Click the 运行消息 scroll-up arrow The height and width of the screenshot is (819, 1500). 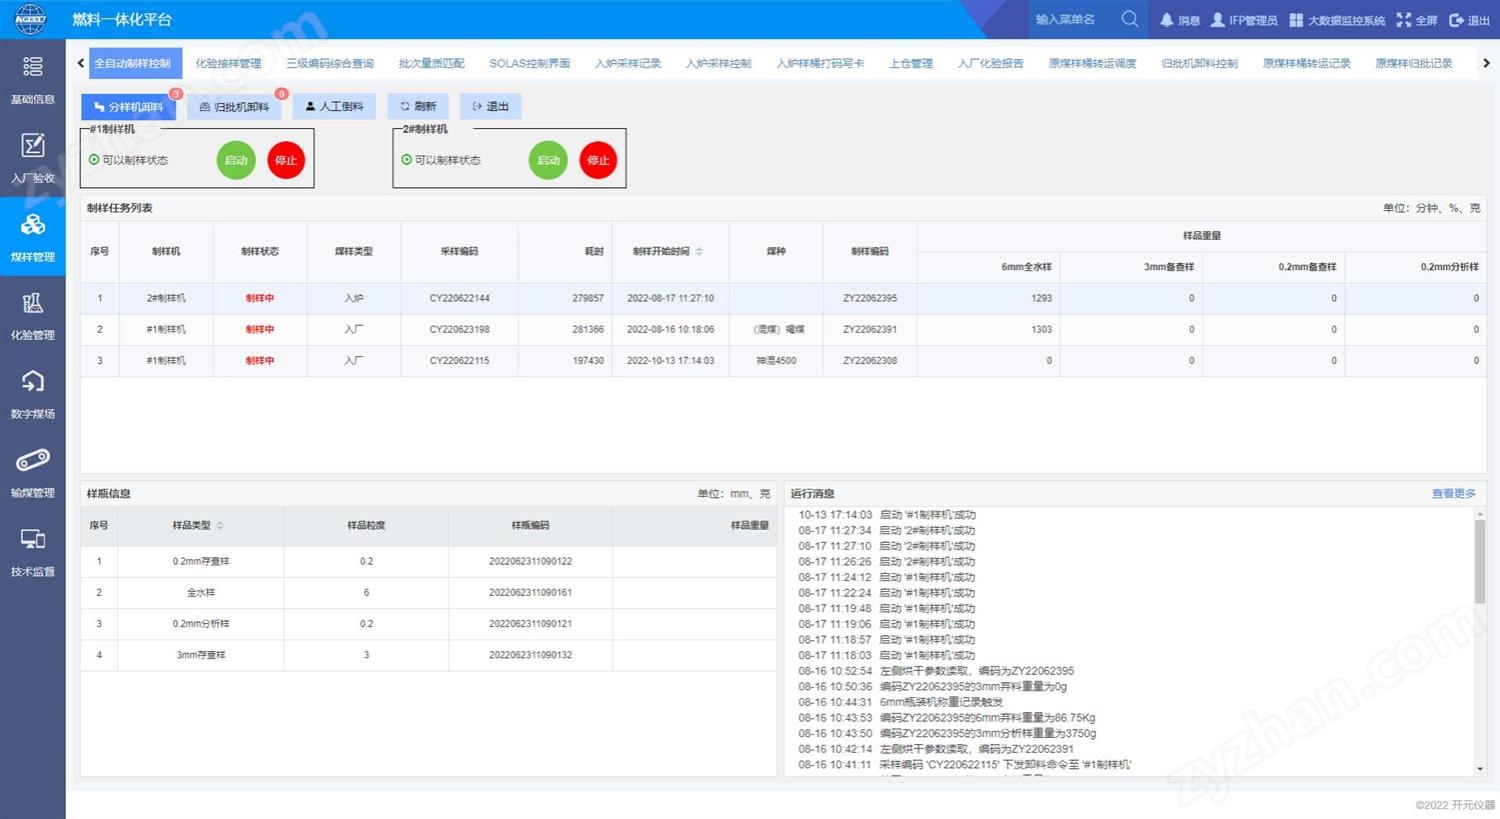tap(1480, 514)
